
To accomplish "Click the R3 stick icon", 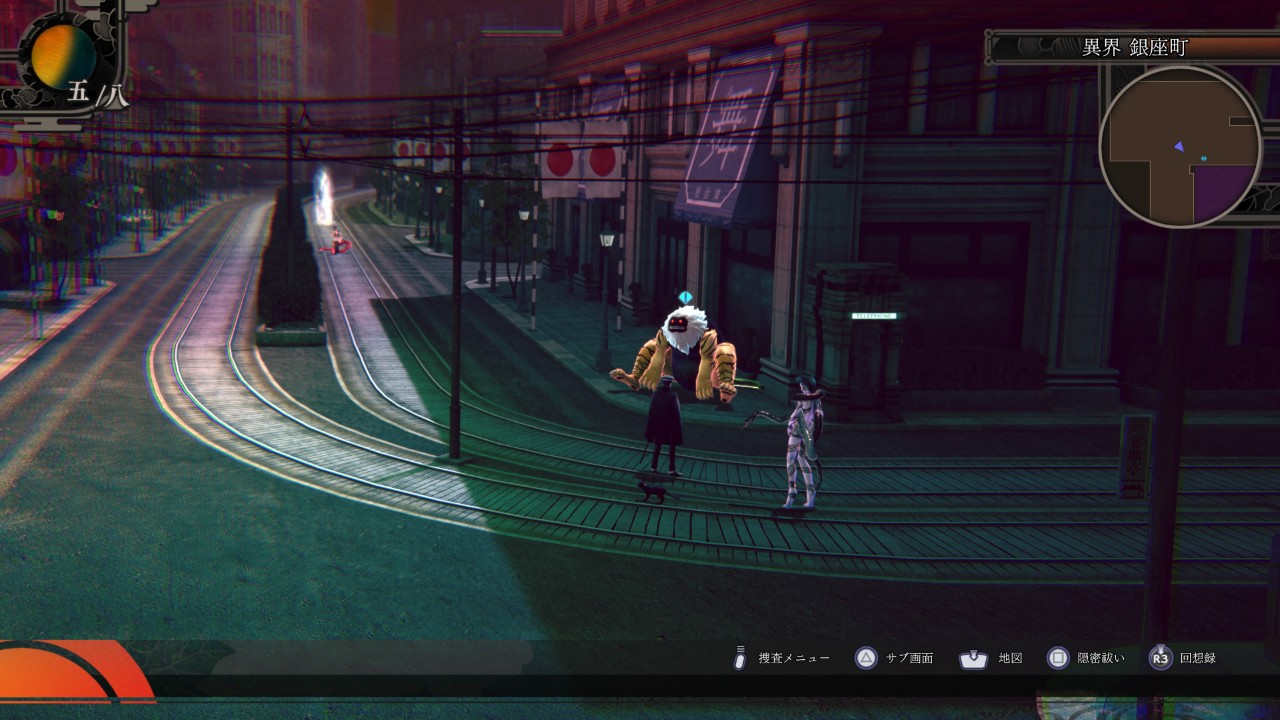I will pyautogui.click(x=1160, y=657).
